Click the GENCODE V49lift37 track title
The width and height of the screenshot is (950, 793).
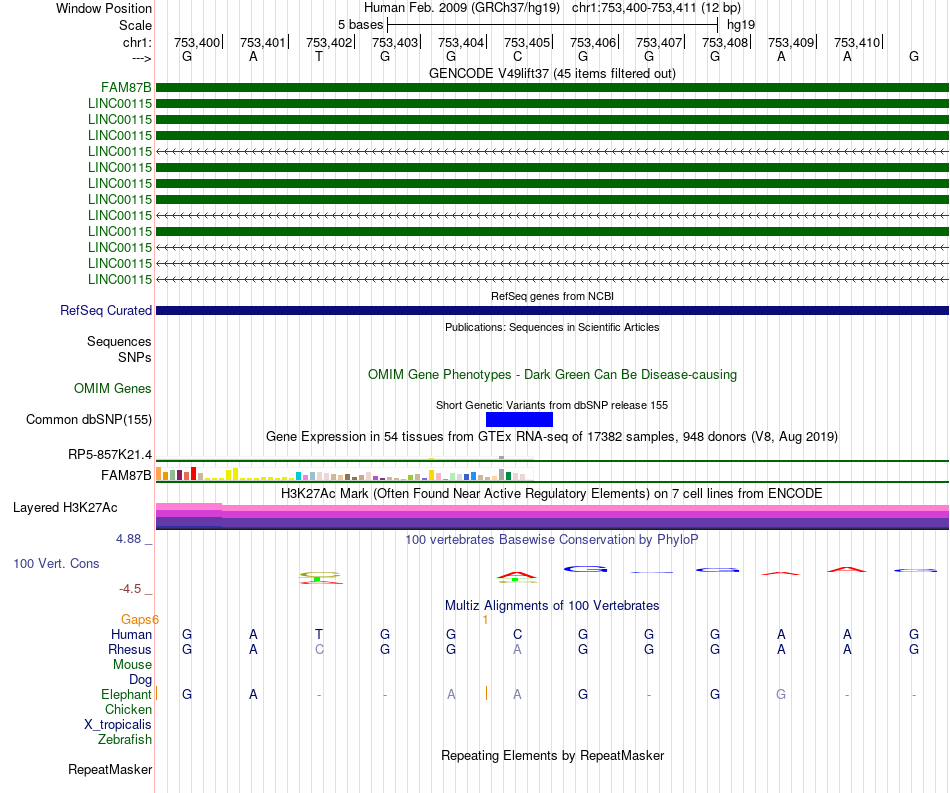[x=552, y=73]
